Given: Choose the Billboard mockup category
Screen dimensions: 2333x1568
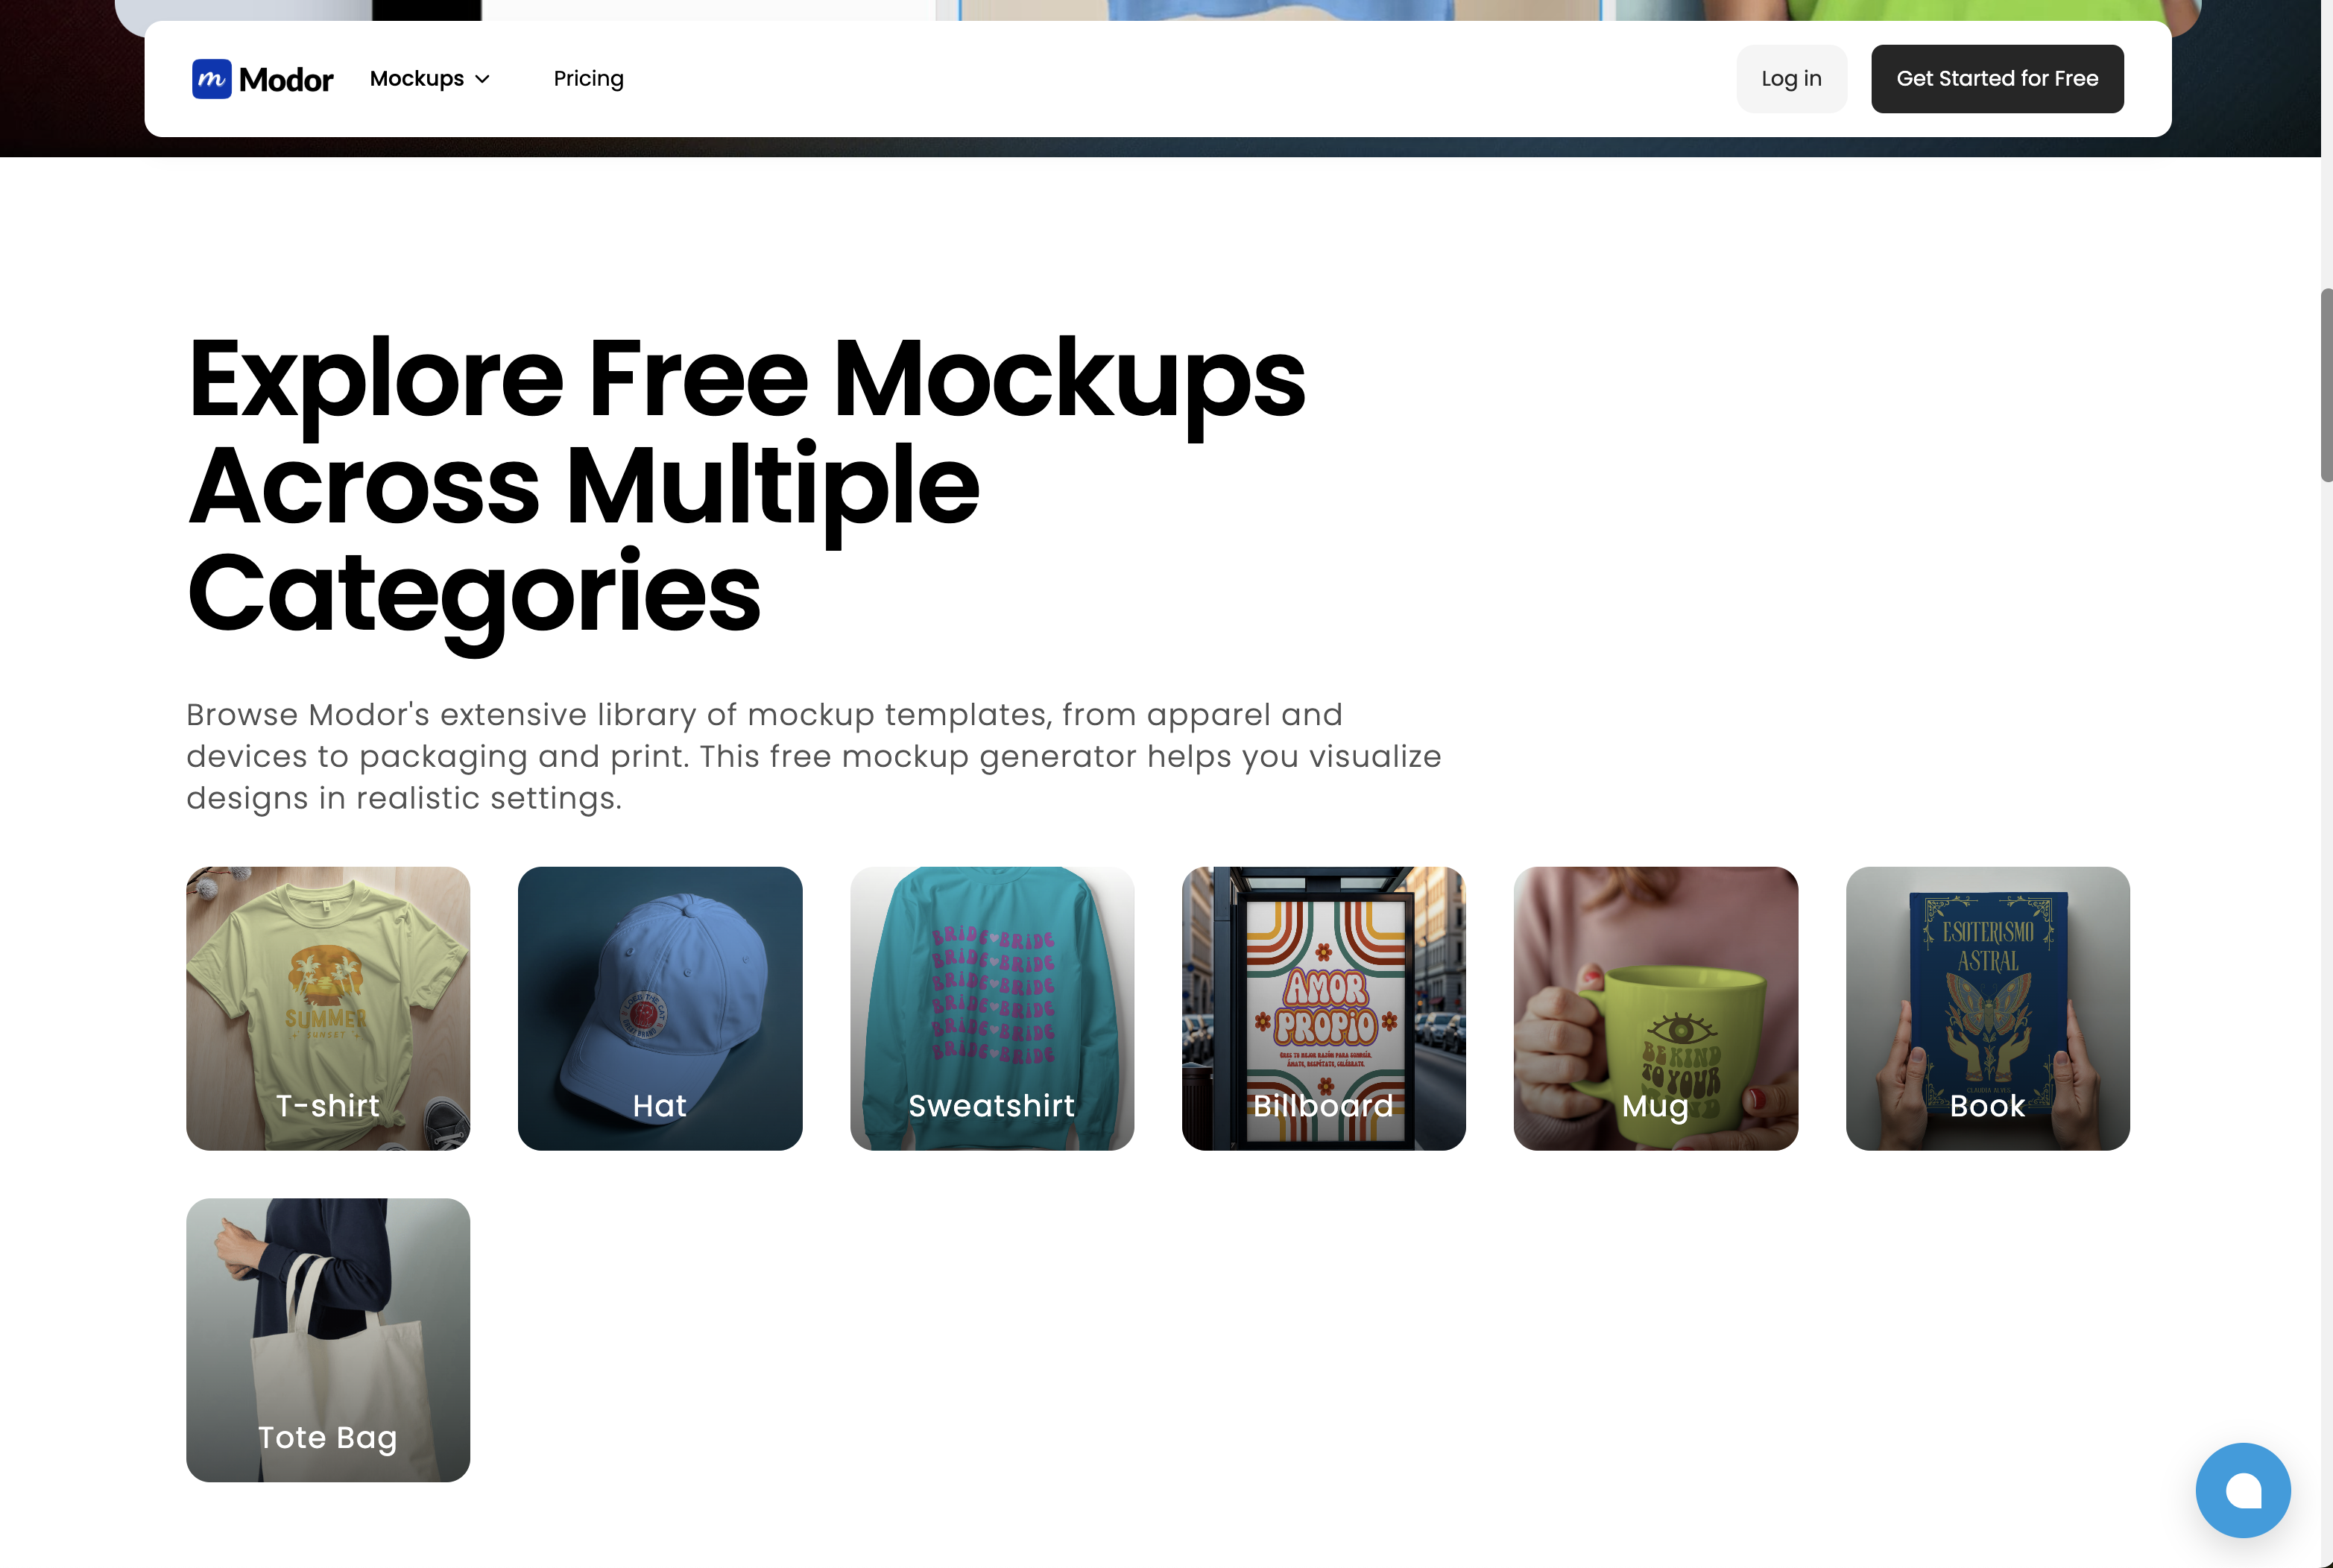Looking at the screenshot, I should point(1323,1008).
